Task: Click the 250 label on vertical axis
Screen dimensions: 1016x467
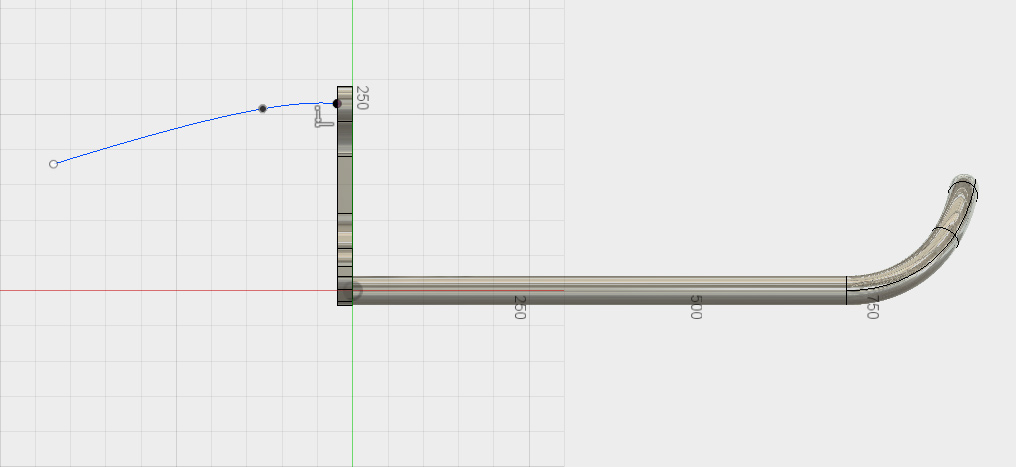Action: 364,97
